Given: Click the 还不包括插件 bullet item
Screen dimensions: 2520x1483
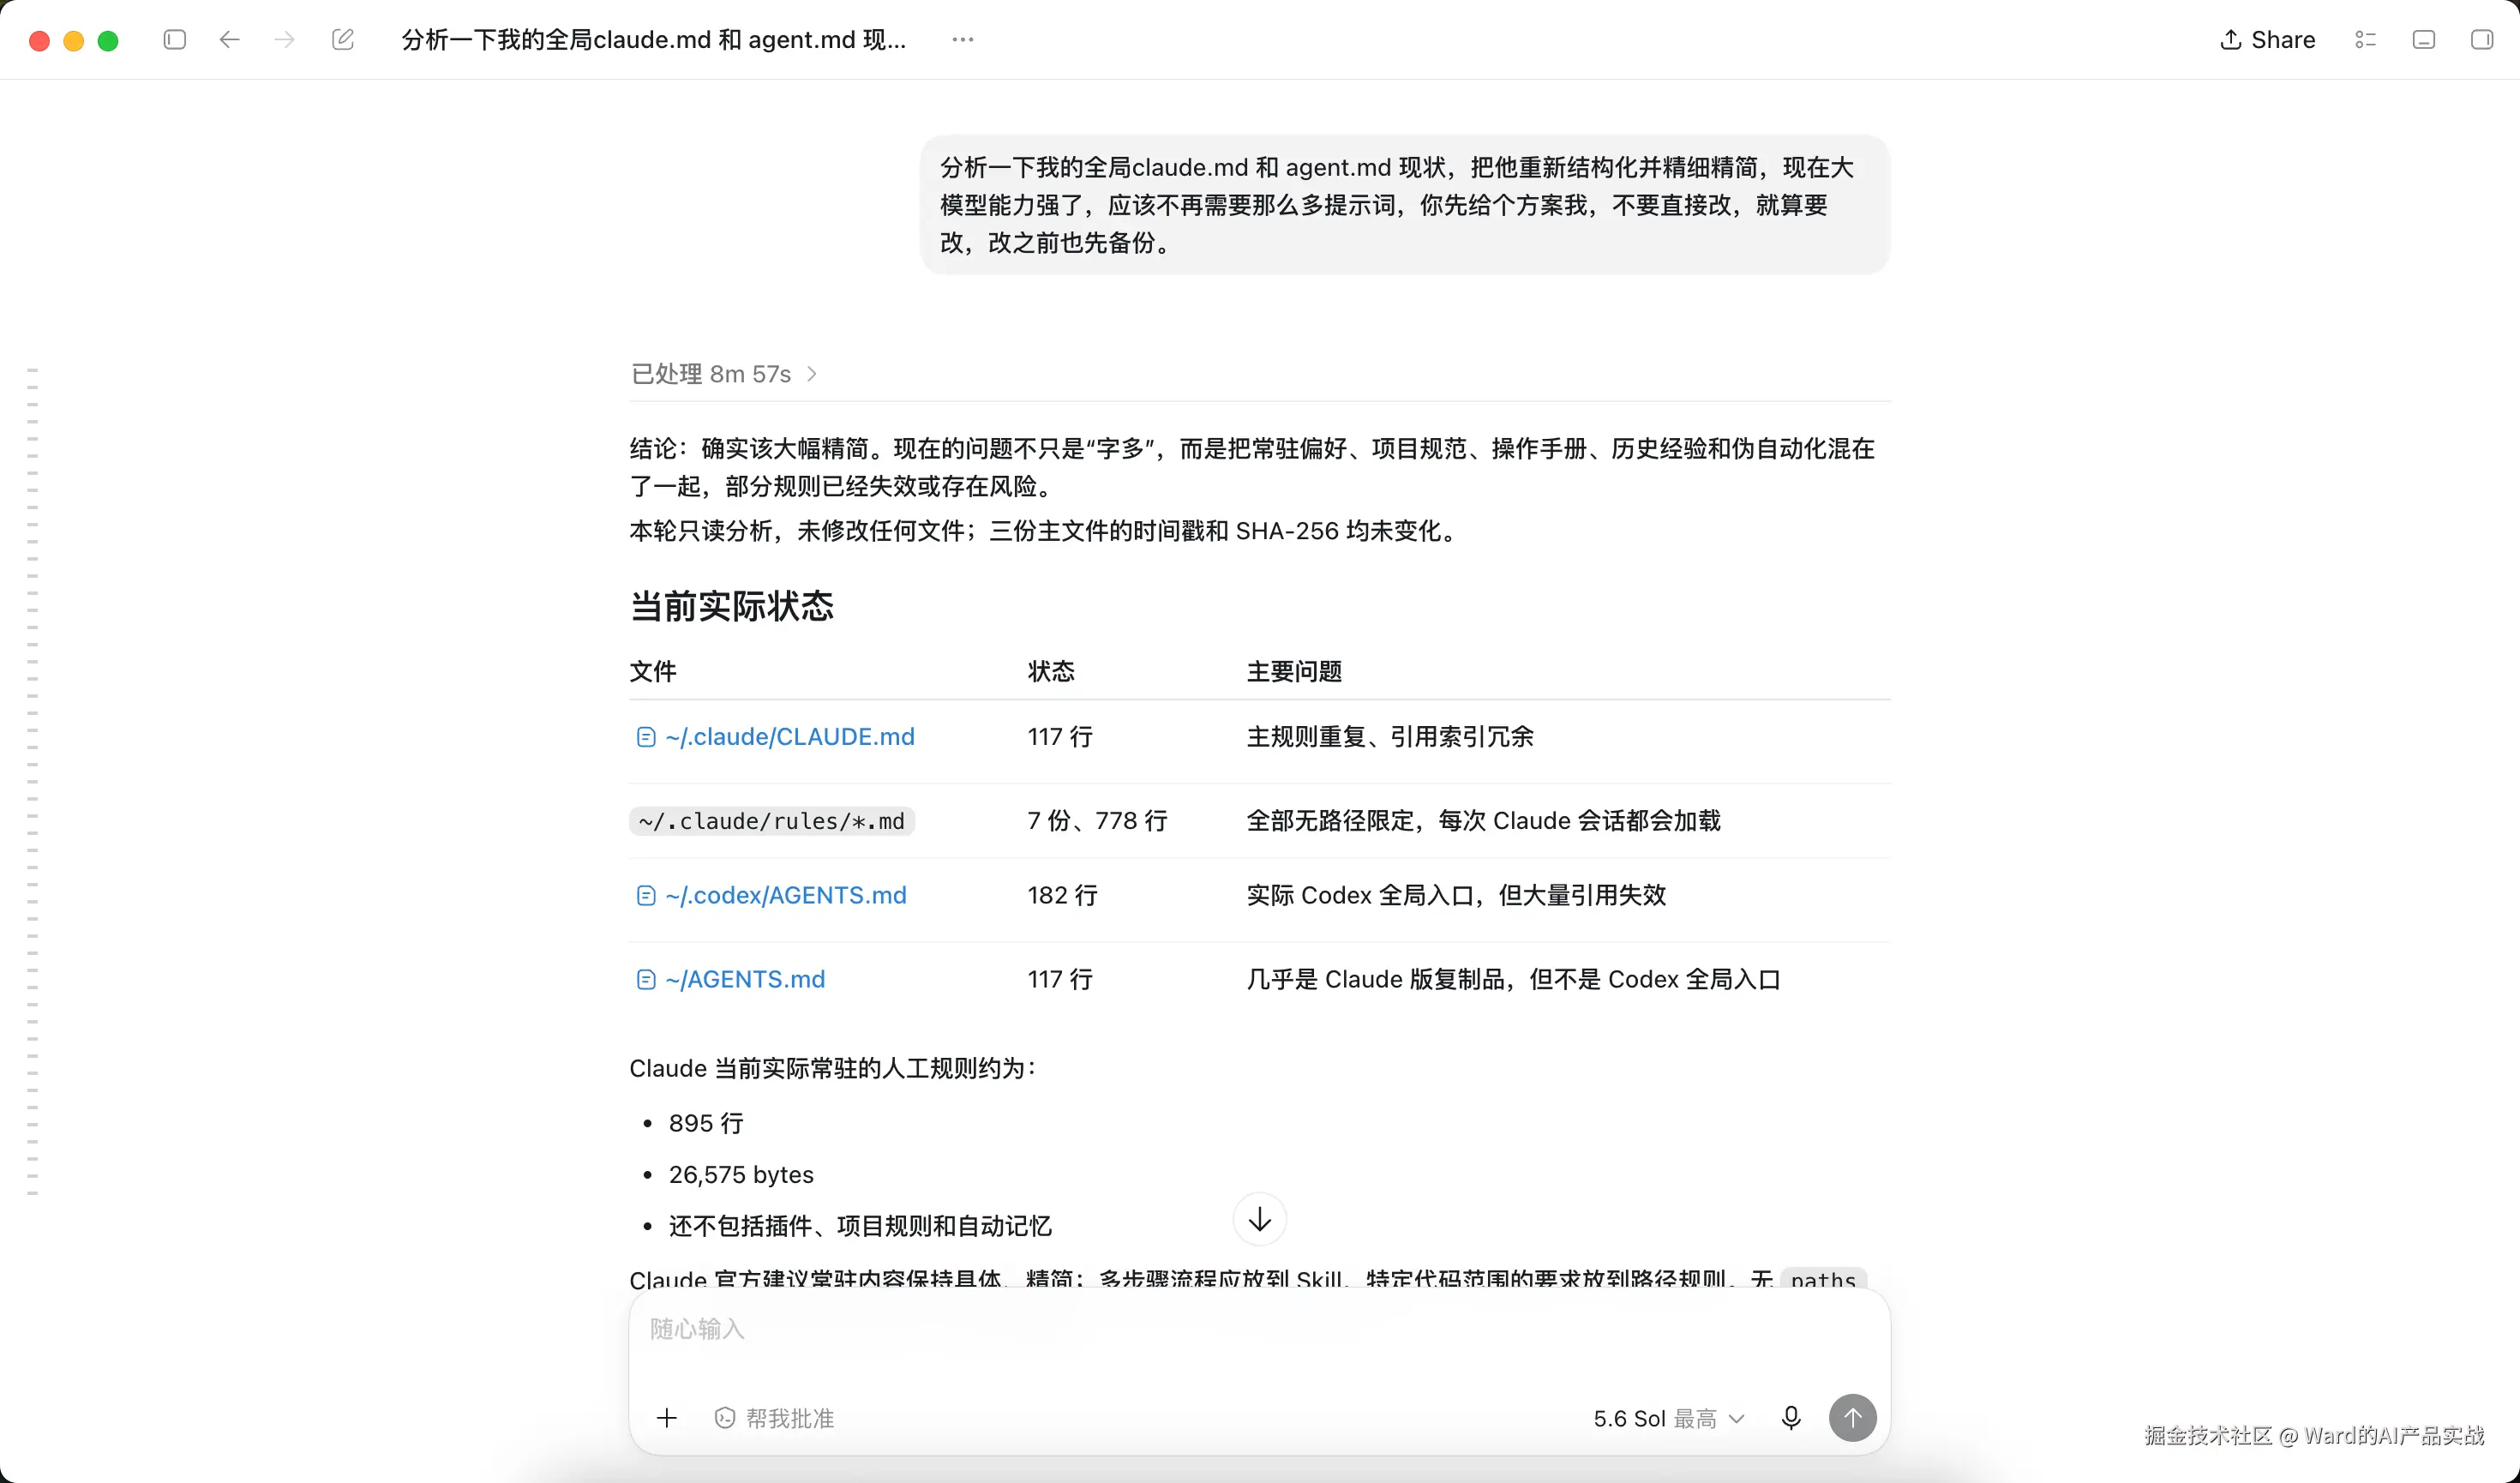Looking at the screenshot, I should pyautogui.click(x=860, y=1226).
